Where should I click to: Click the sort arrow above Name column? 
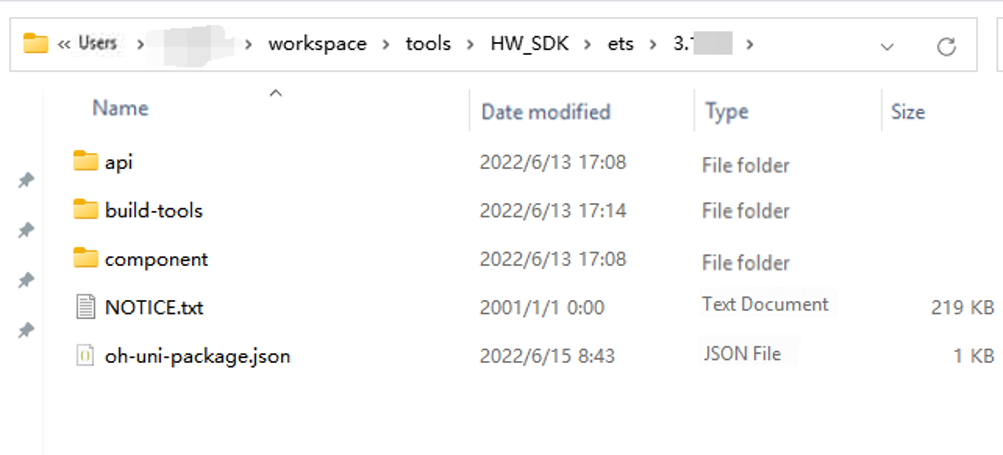pos(276,93)
